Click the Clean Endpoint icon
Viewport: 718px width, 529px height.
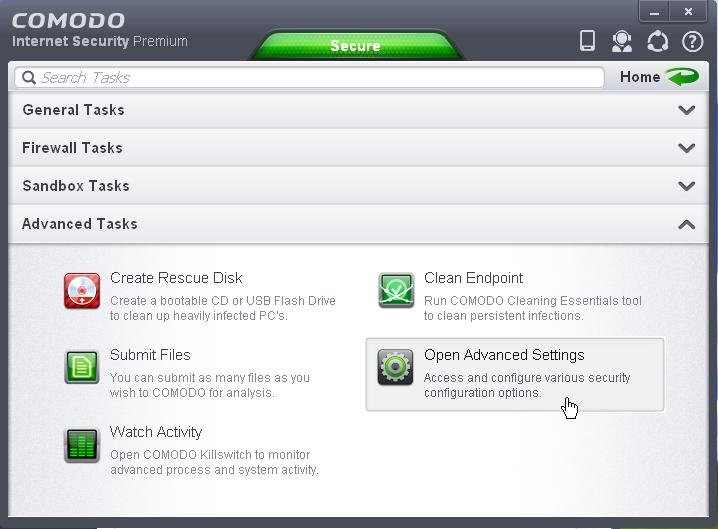396,290
